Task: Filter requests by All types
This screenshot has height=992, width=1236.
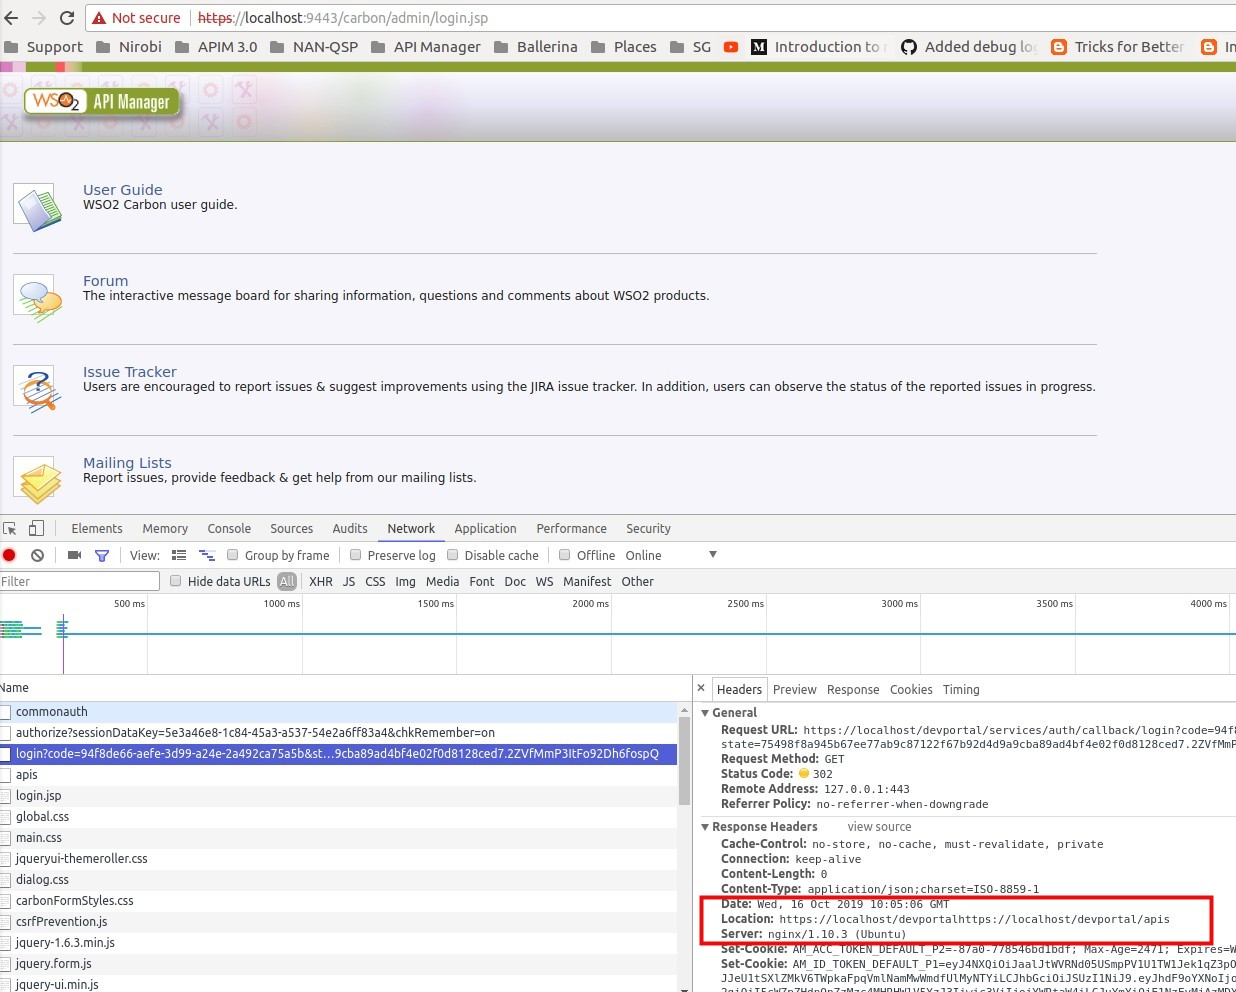Action: [x=287, y=581]
